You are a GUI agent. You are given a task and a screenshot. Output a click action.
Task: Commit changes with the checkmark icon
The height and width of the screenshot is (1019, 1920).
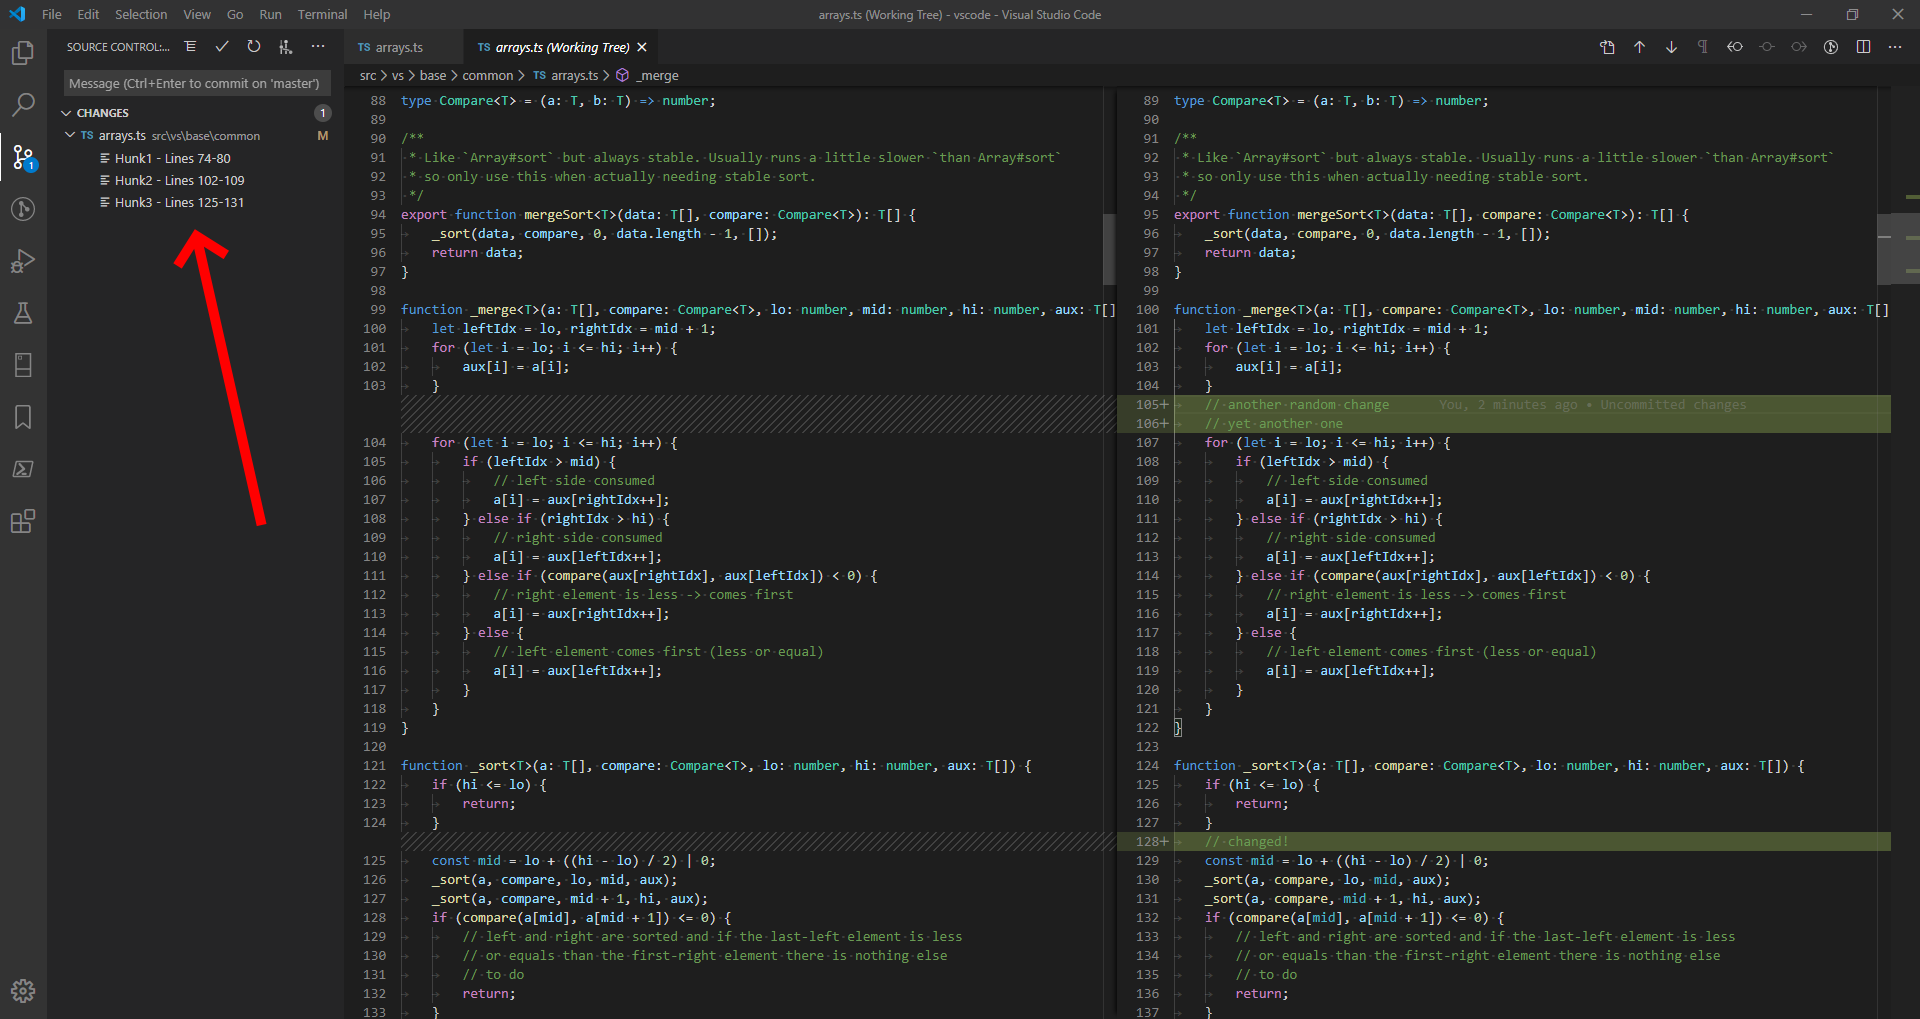[x=222, y=46]
